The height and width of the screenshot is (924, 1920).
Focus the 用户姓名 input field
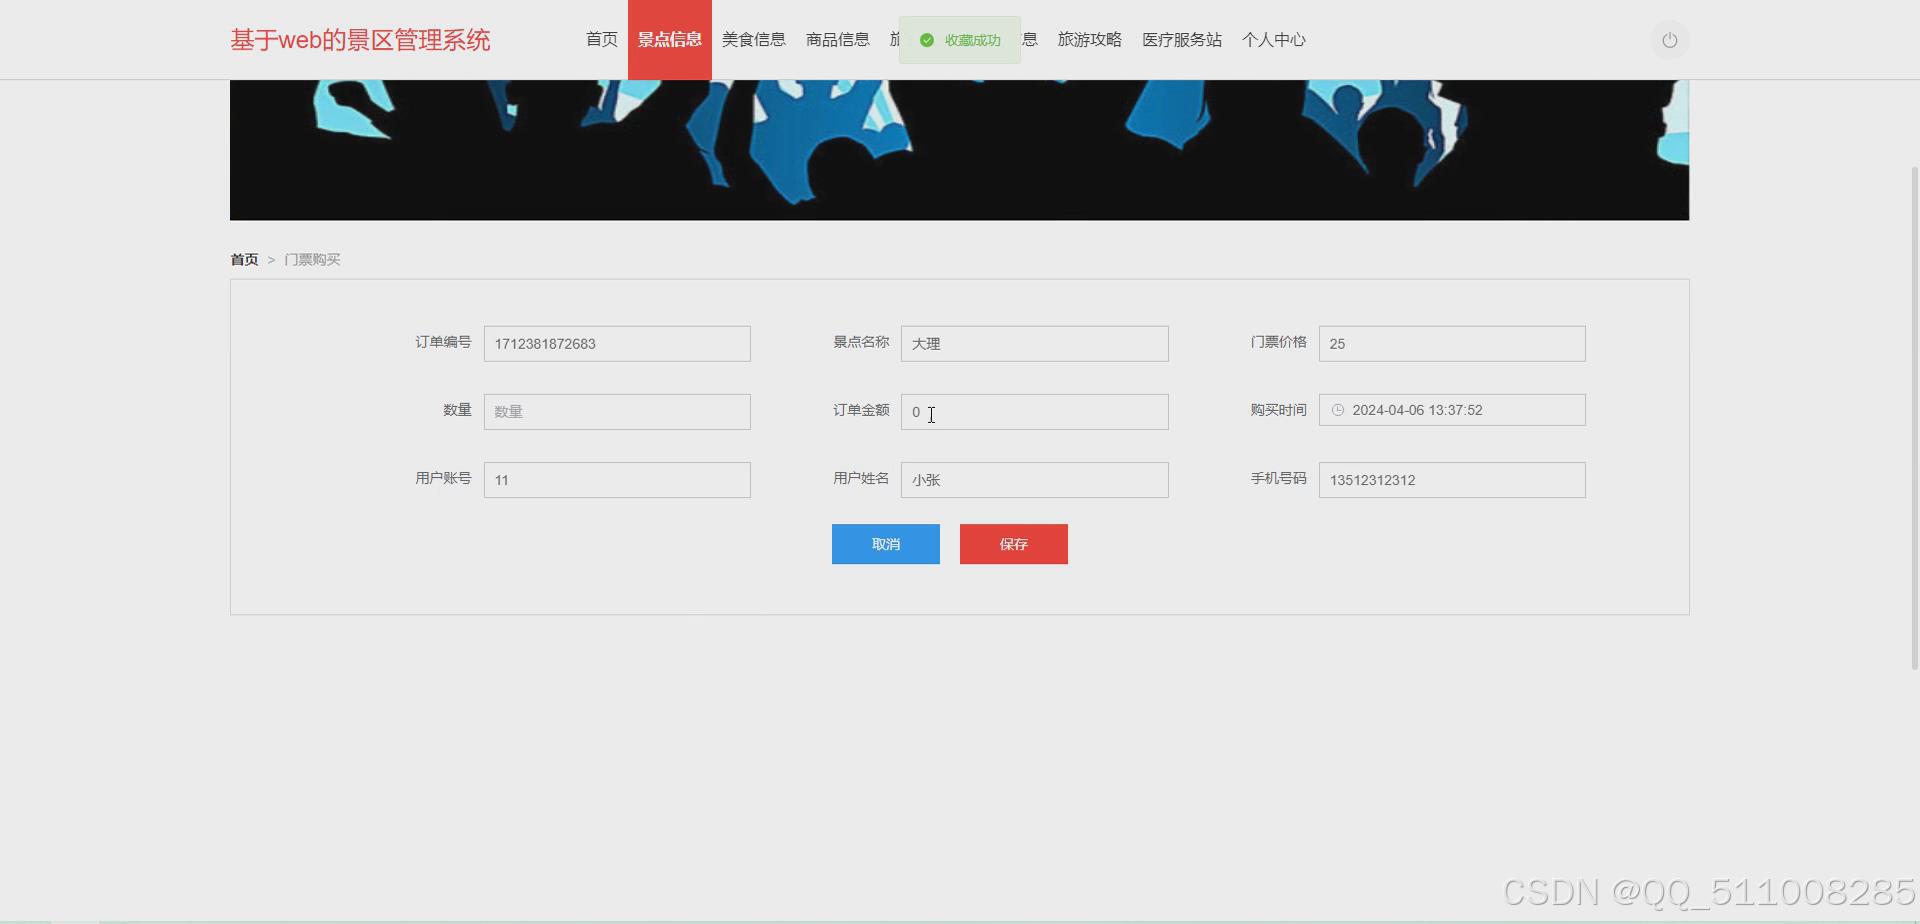(1035, 480)
